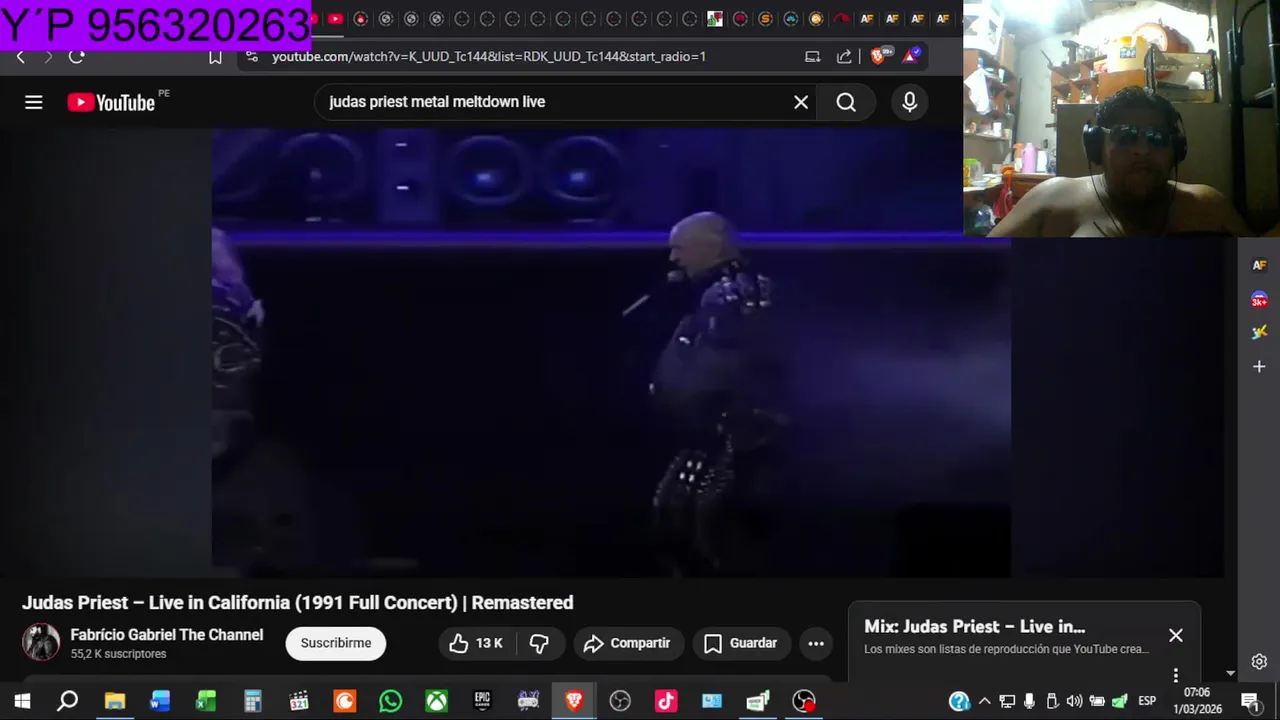Open WhatsApp from the taskbar

(x=390, y=701)
